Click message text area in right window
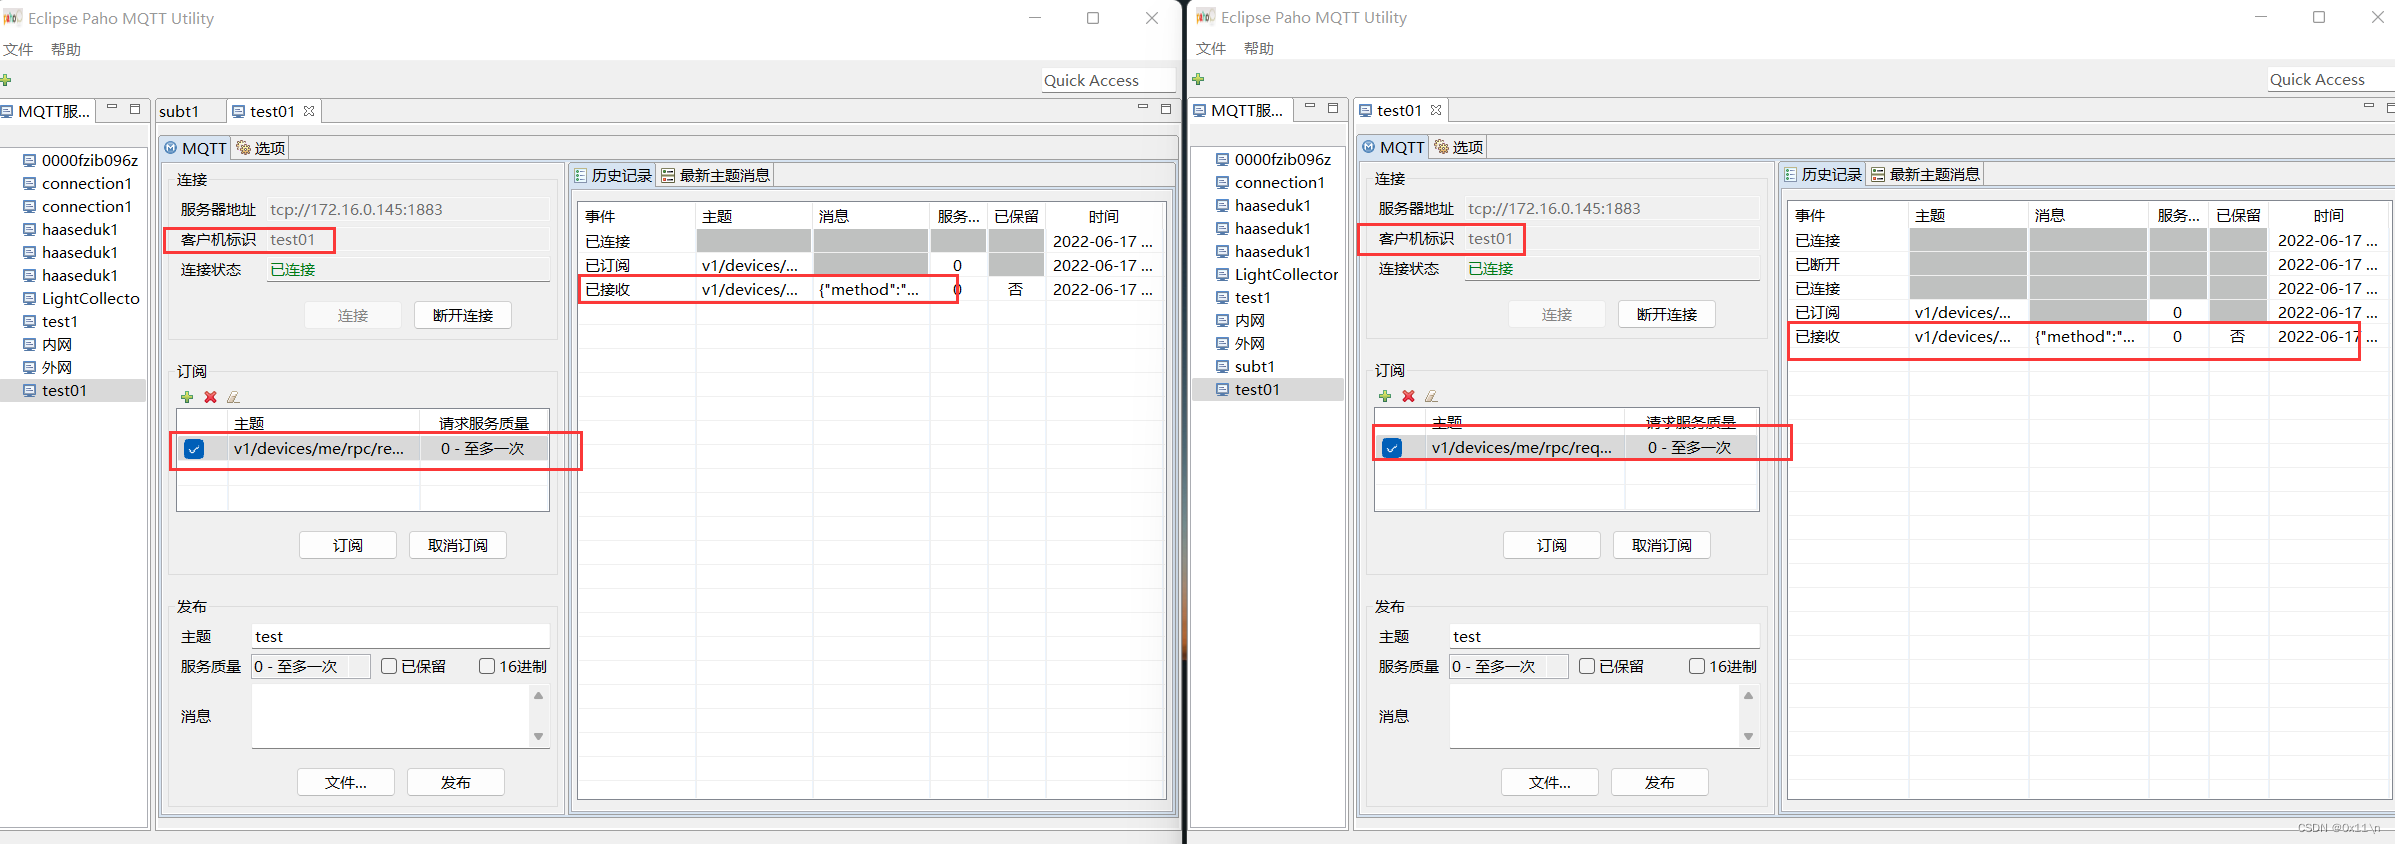Image resolution: width=2395 pixels, height=844 pixels. click(x=1595, y=716)
